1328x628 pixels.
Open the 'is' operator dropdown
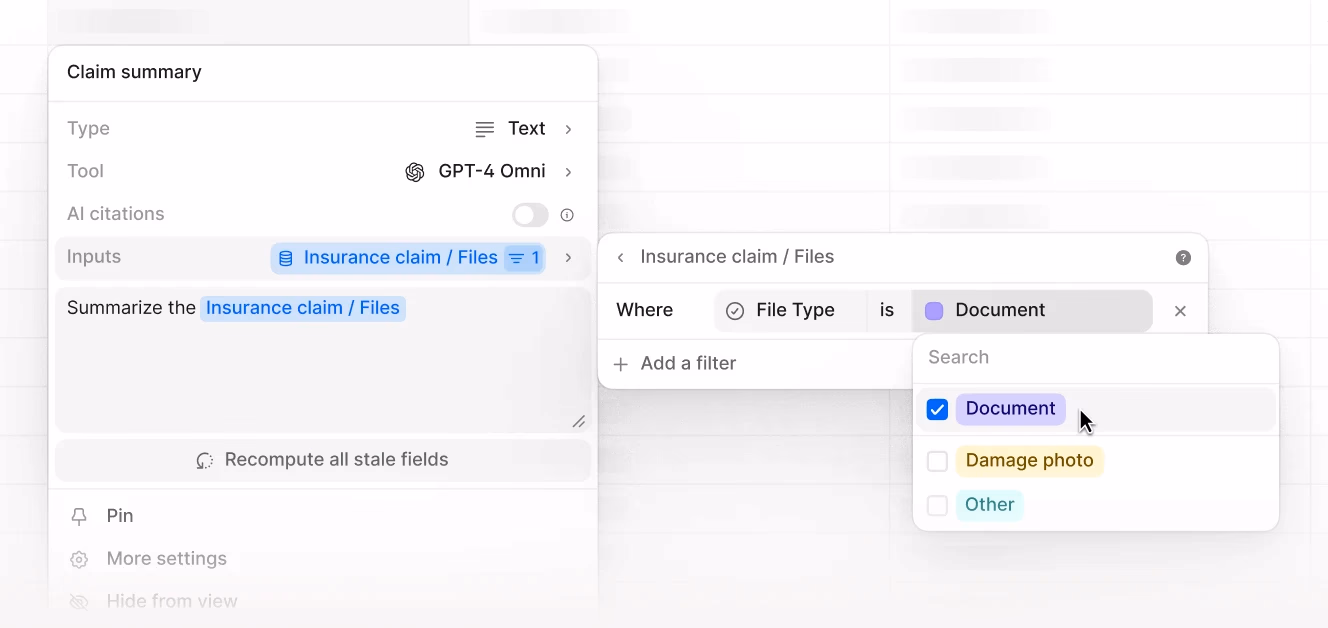click(888, 311)
